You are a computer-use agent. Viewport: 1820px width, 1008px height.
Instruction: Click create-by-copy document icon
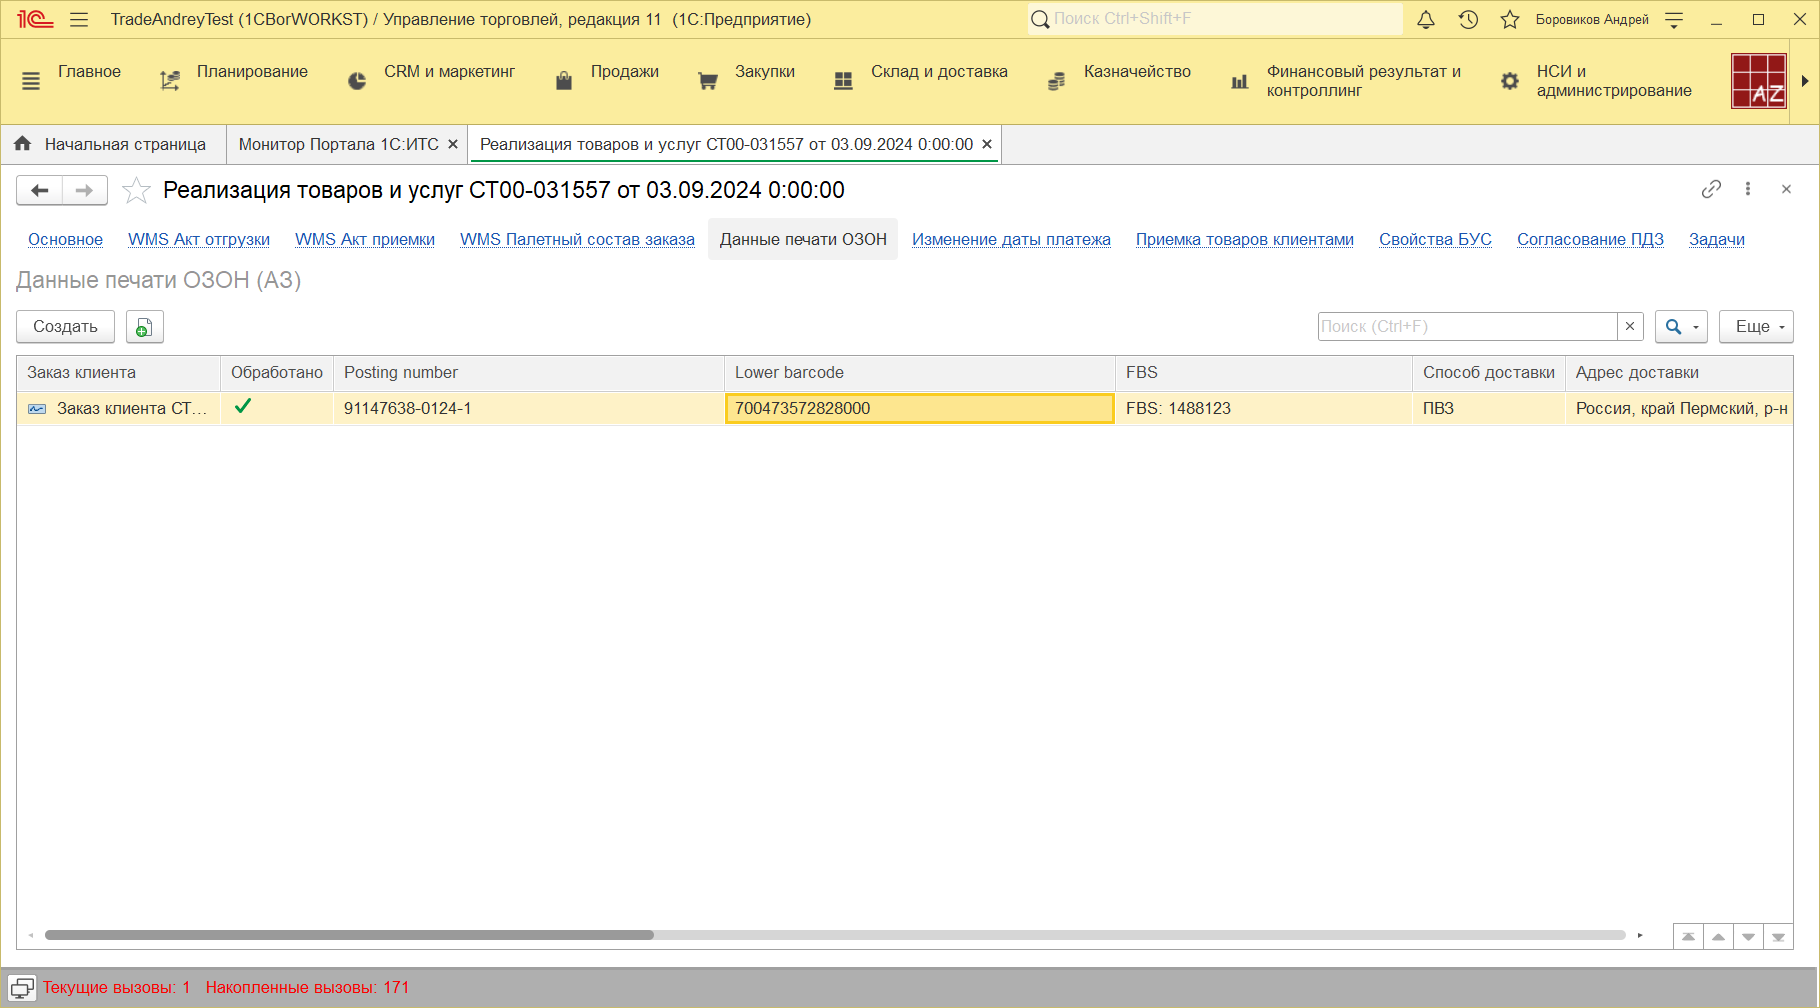144,327
